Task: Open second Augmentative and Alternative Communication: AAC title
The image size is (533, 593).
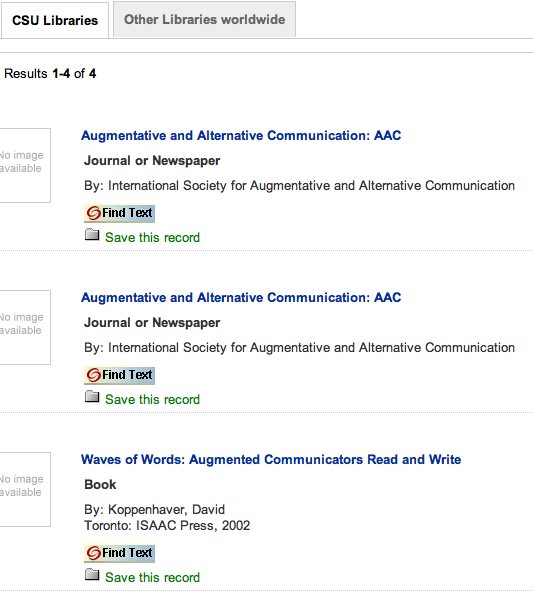Action: click(x=241, y=297)
